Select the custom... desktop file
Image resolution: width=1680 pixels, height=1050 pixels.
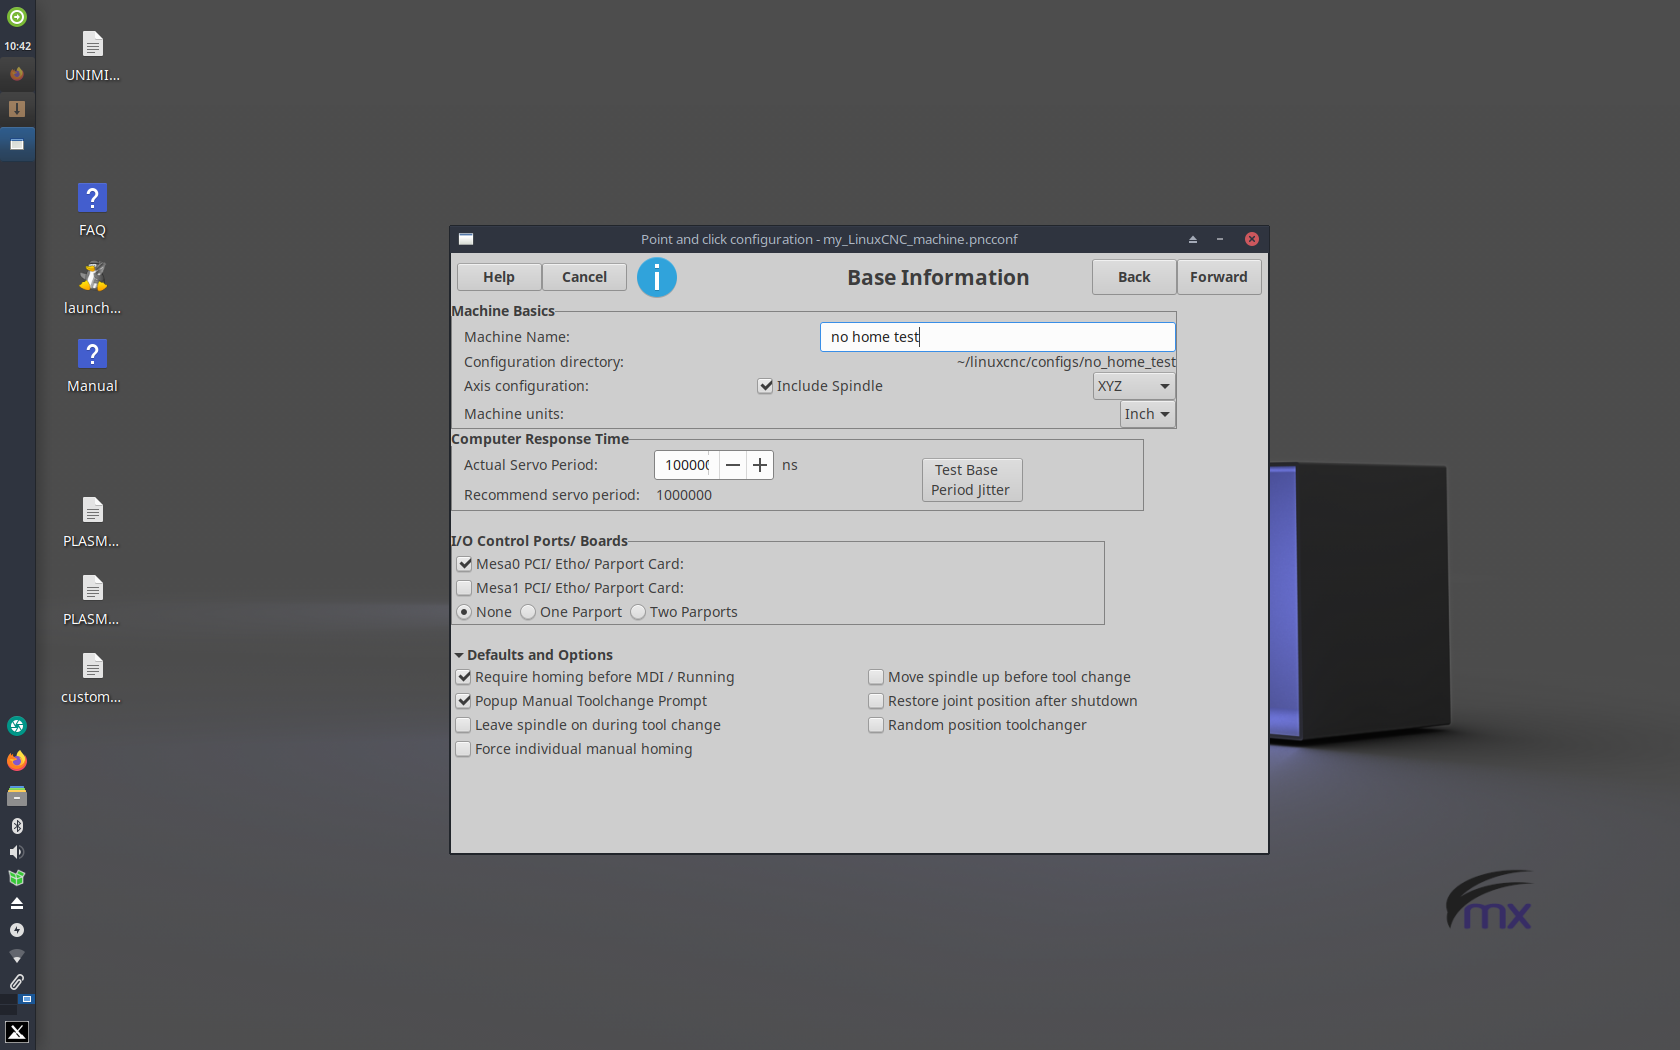click(x=92, y=678)
